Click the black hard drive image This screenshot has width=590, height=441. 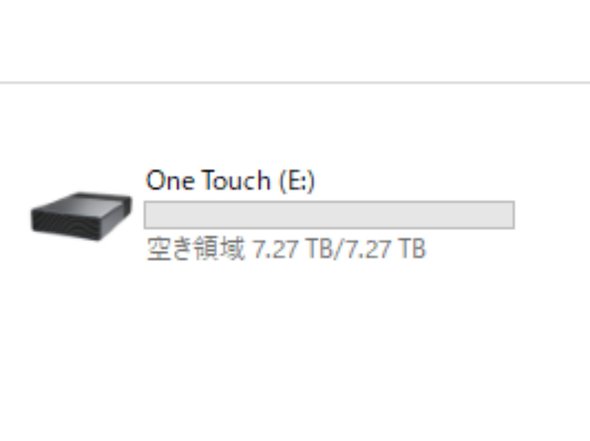[81, 216]
